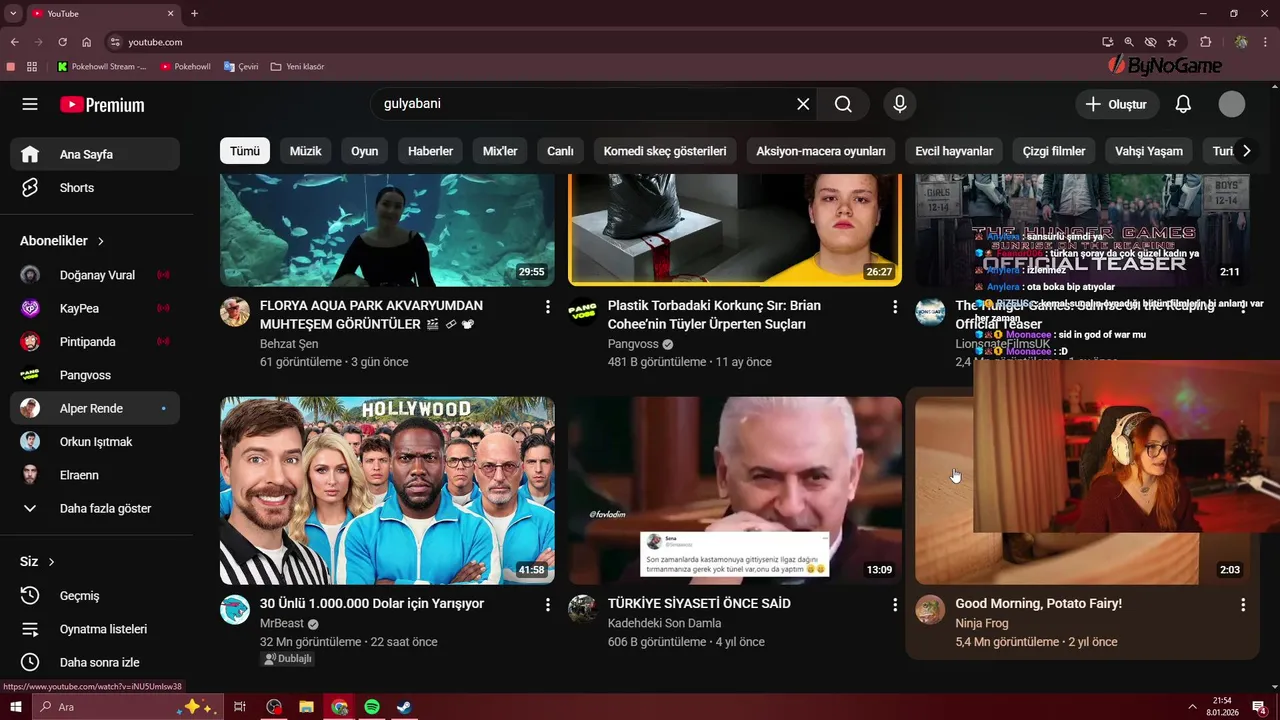
Task: Open browser extensions puzzle icon
Action: pos(1205,42)
